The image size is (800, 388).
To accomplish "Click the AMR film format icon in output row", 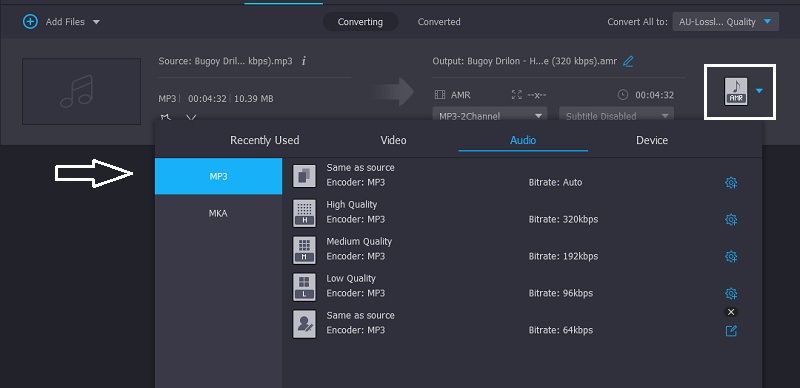I will point(440,95).
